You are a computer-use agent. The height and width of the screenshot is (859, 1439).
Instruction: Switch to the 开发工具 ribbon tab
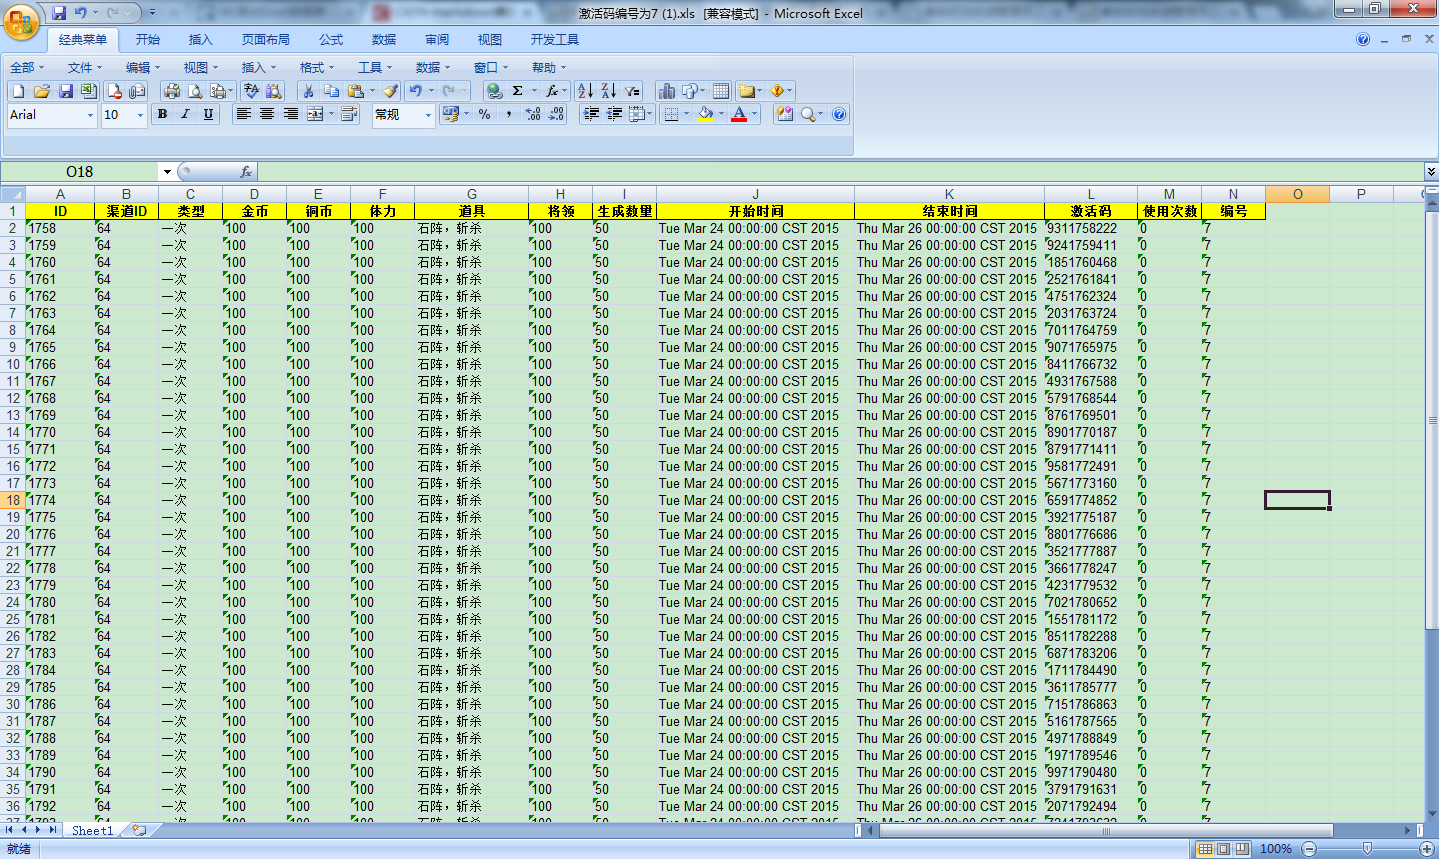555,40
